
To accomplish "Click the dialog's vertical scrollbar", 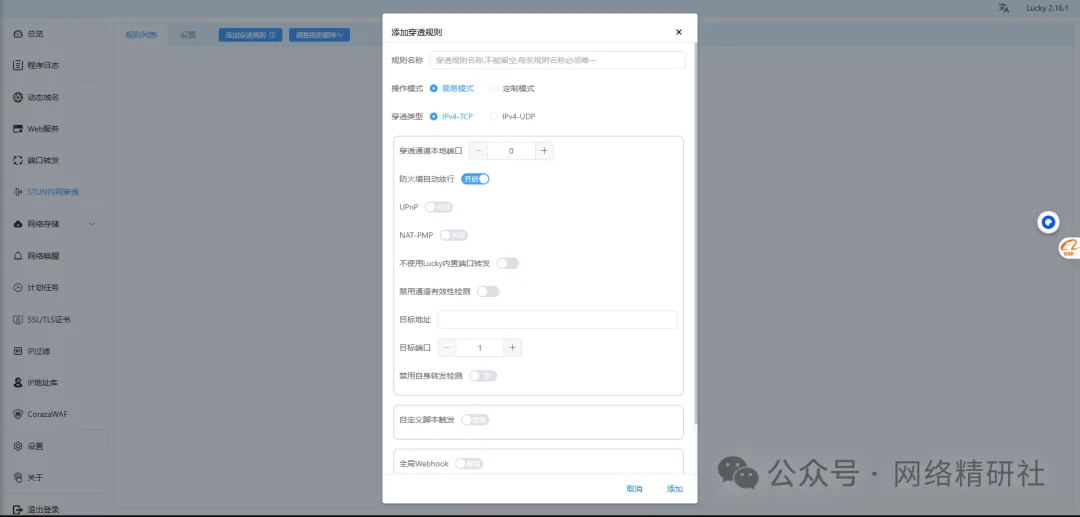I will 695,234.
